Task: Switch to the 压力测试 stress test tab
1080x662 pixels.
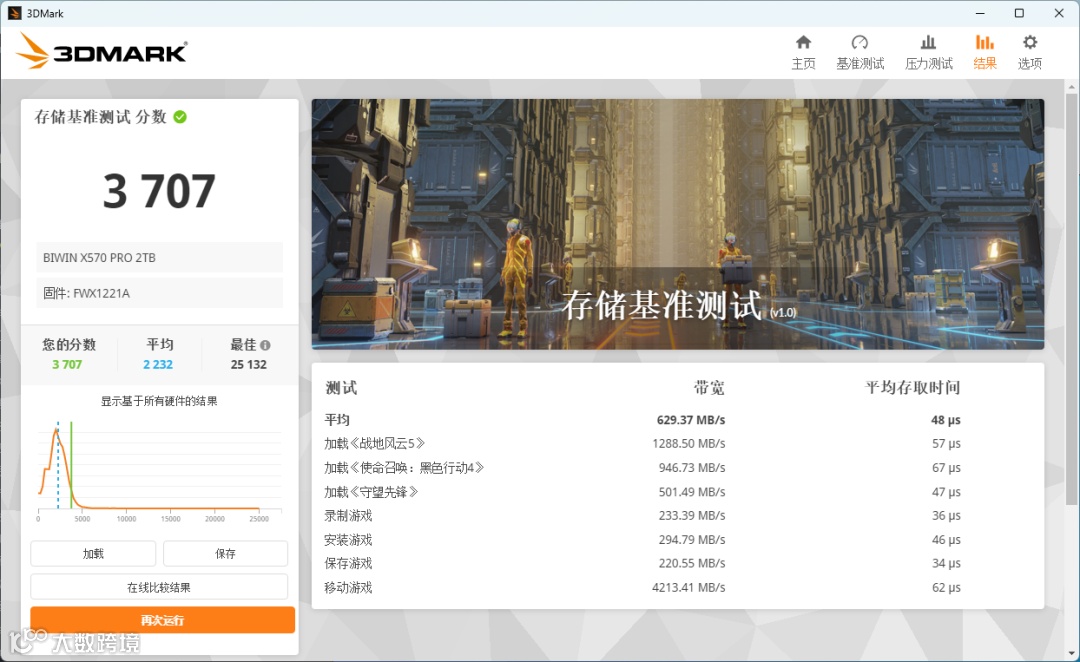Action: coord(928,52)
